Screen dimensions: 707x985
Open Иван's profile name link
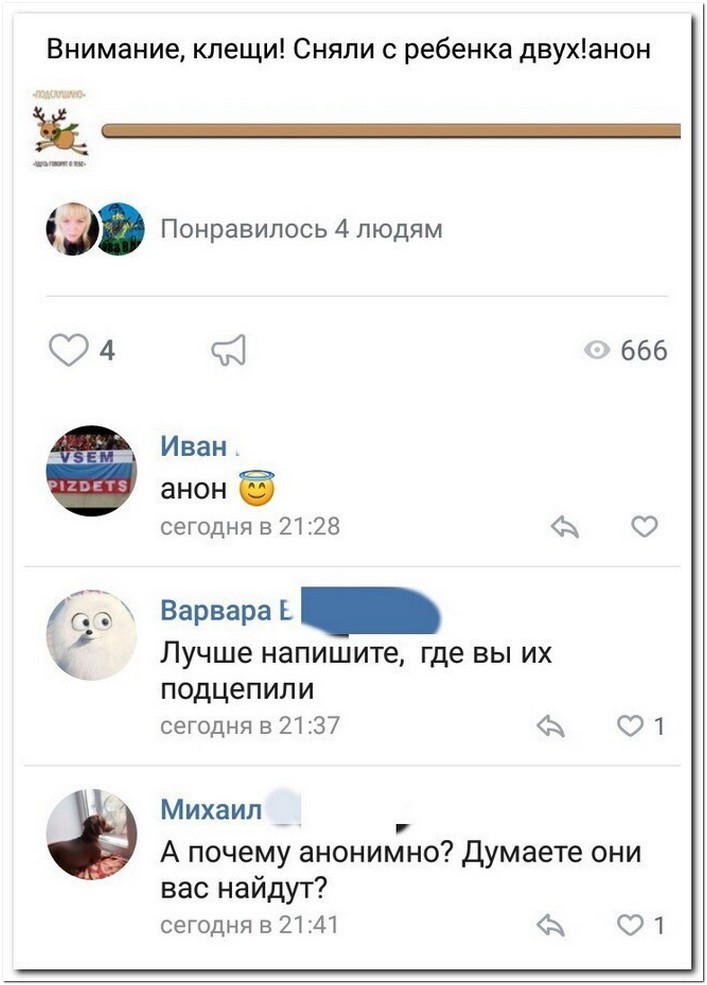point(194,446)
